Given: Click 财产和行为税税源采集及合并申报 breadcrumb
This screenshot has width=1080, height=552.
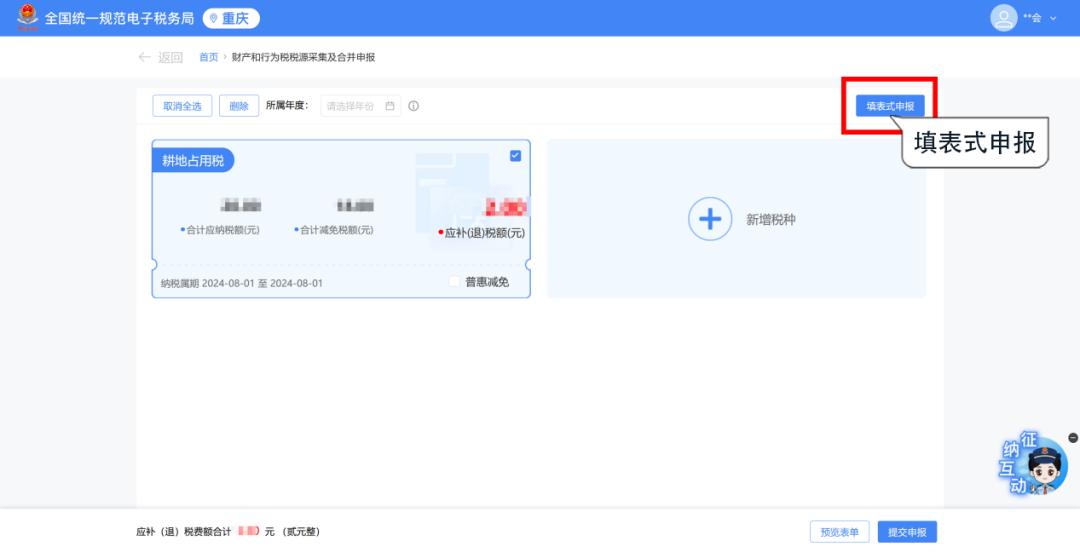Looking at the screenshot, I should [303, 58].
